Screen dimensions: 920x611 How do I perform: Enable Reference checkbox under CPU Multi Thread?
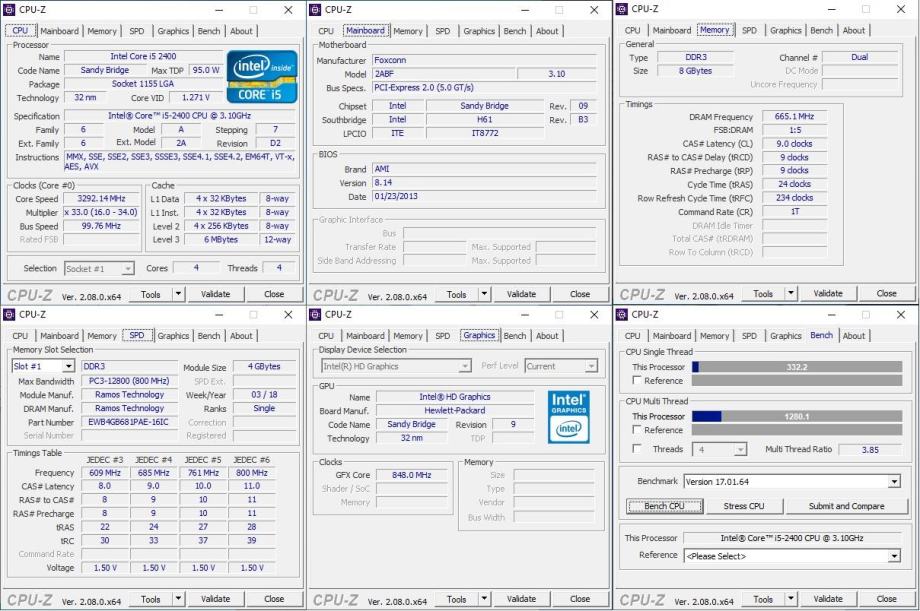click(x=636, y=430)
